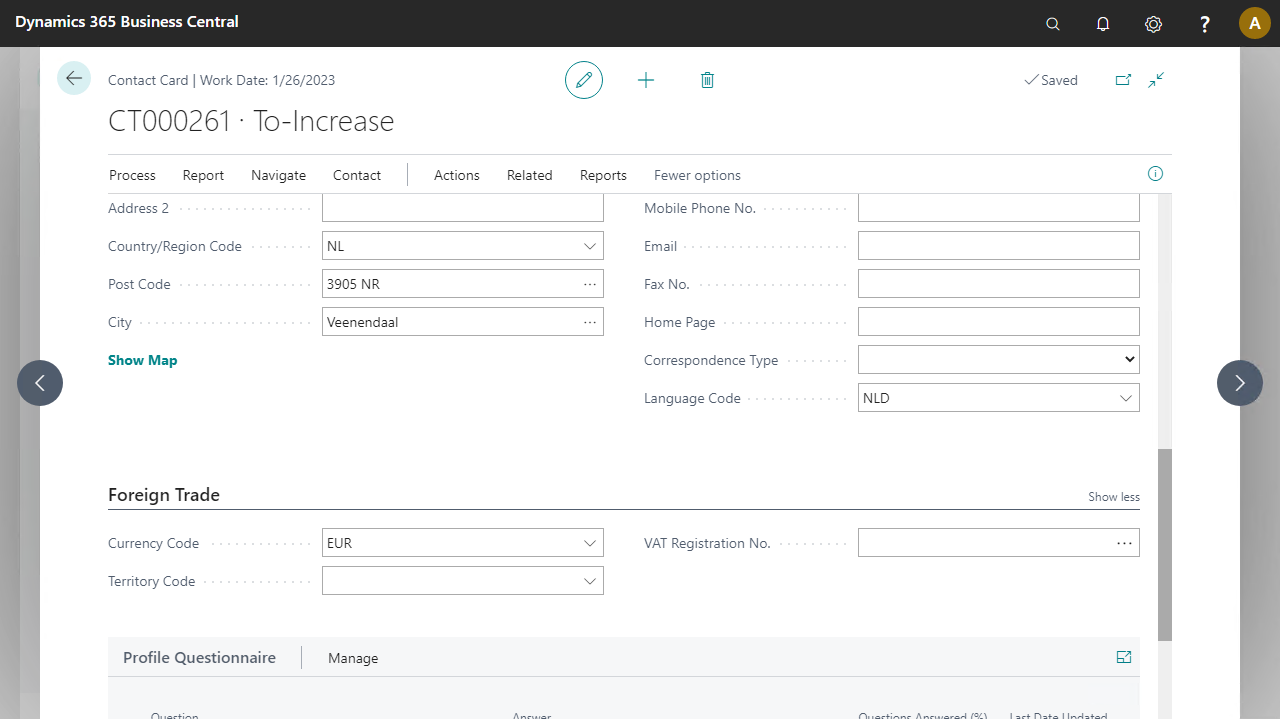Click the pencil edit icon
The image size is (1280, 720).
coord(584,80)
